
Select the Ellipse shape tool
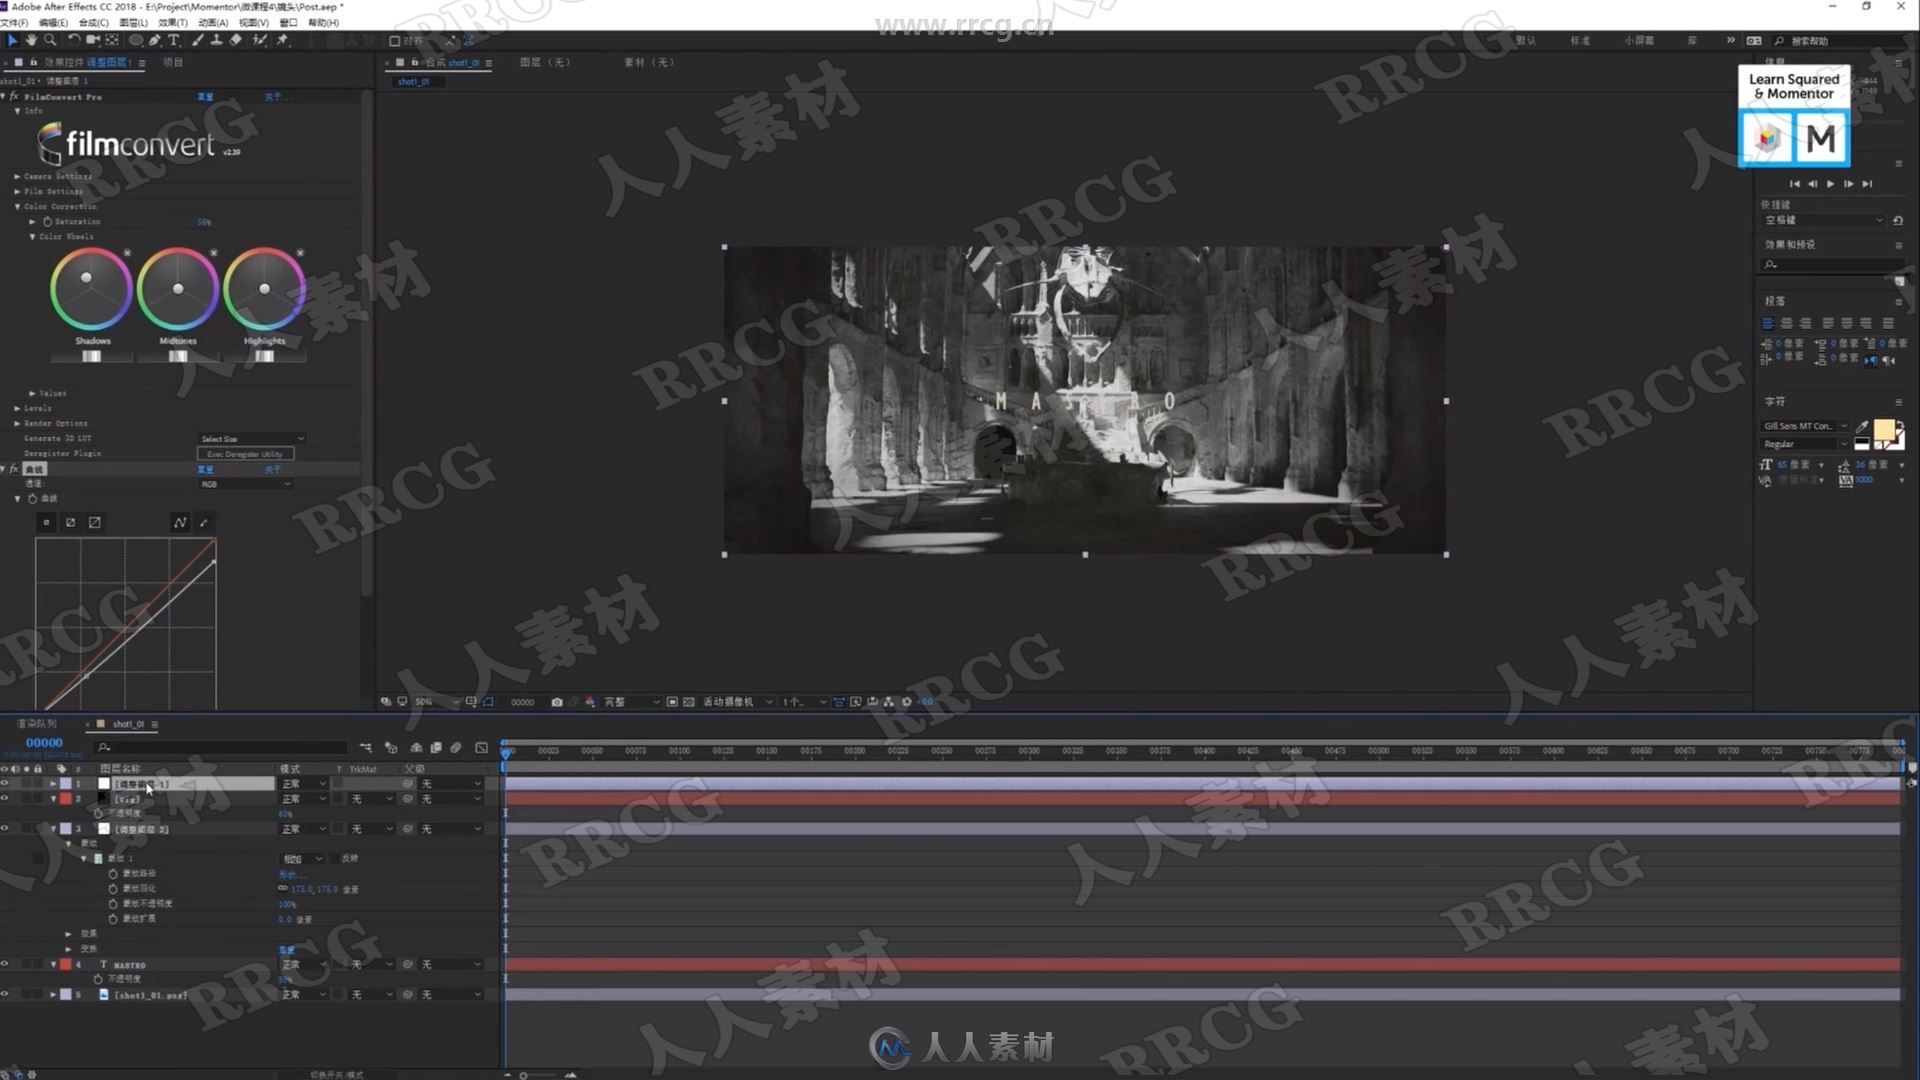(136, 40)
